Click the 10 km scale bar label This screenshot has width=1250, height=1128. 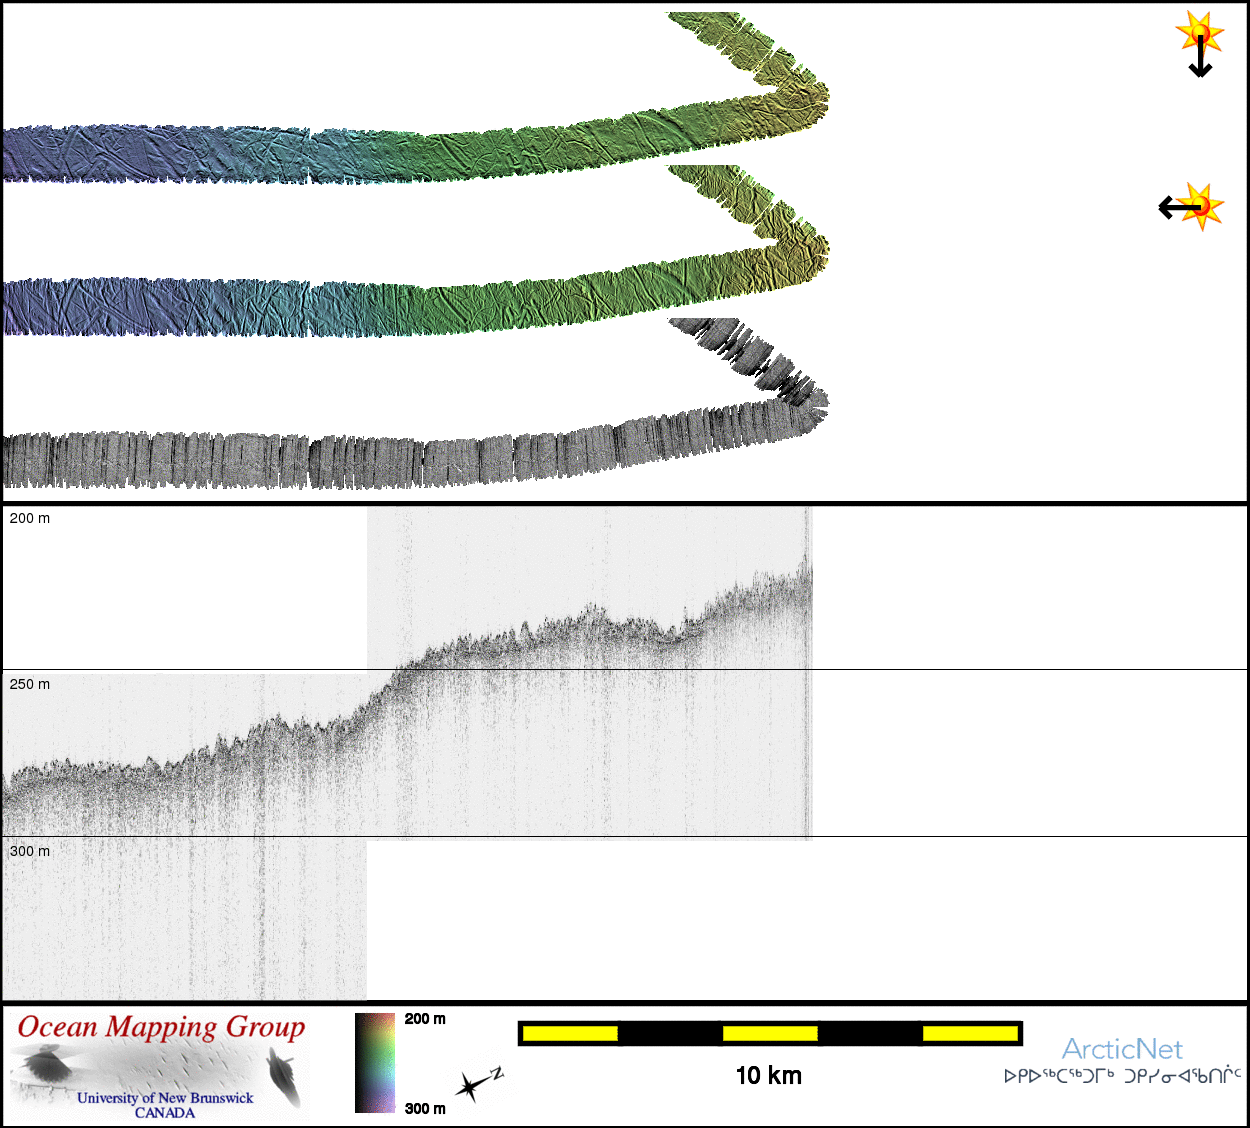(768, 1075)
